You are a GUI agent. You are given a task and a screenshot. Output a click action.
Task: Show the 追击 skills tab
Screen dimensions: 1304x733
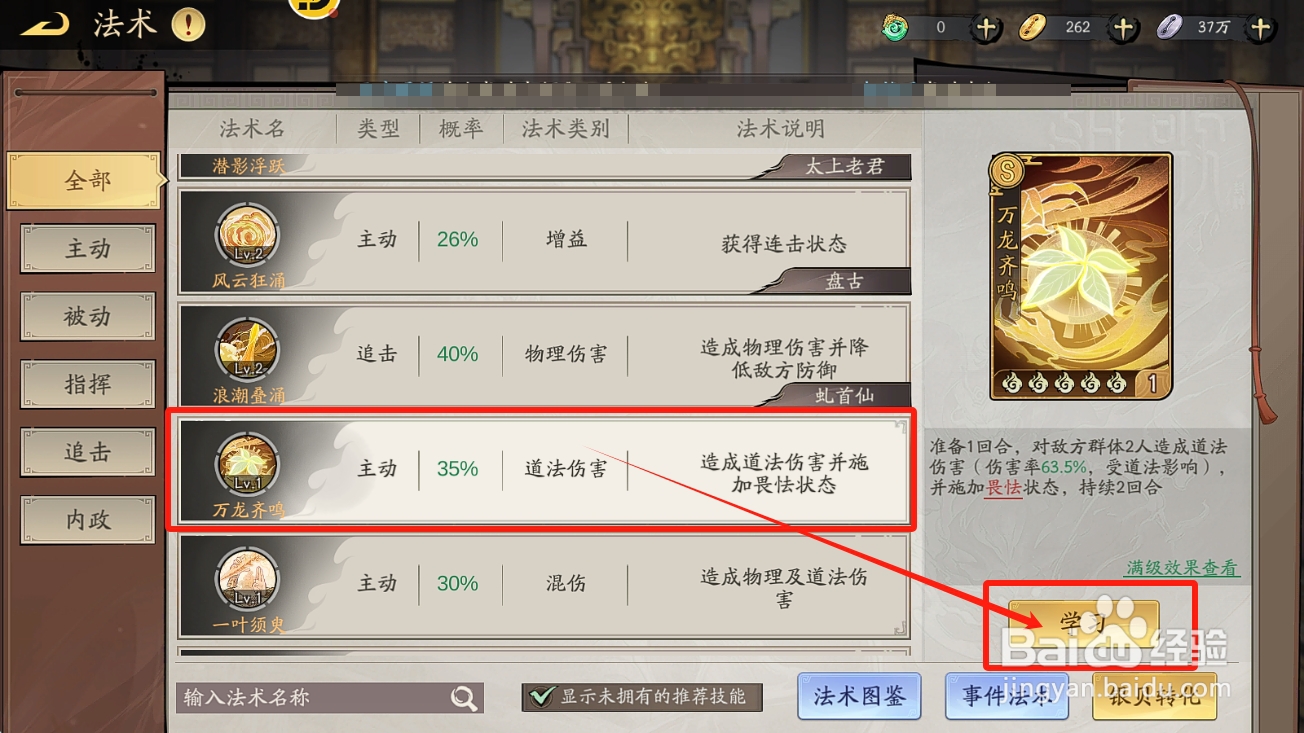click(x=88, y=453)
